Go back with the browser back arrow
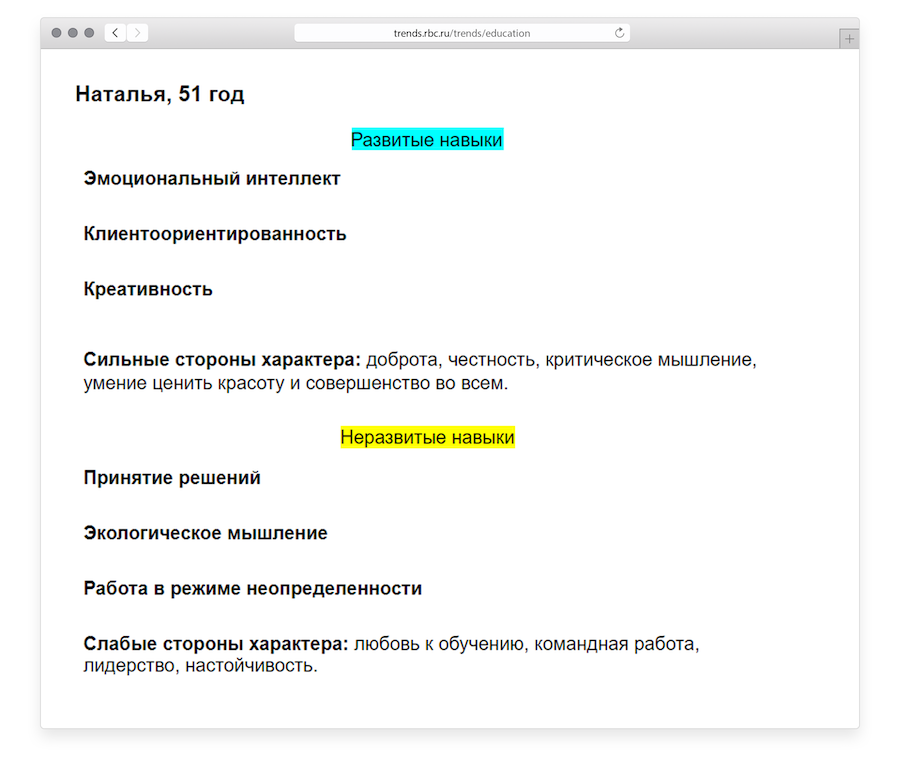This screenshot has height=761, width=900. click(x=115, y=33)
